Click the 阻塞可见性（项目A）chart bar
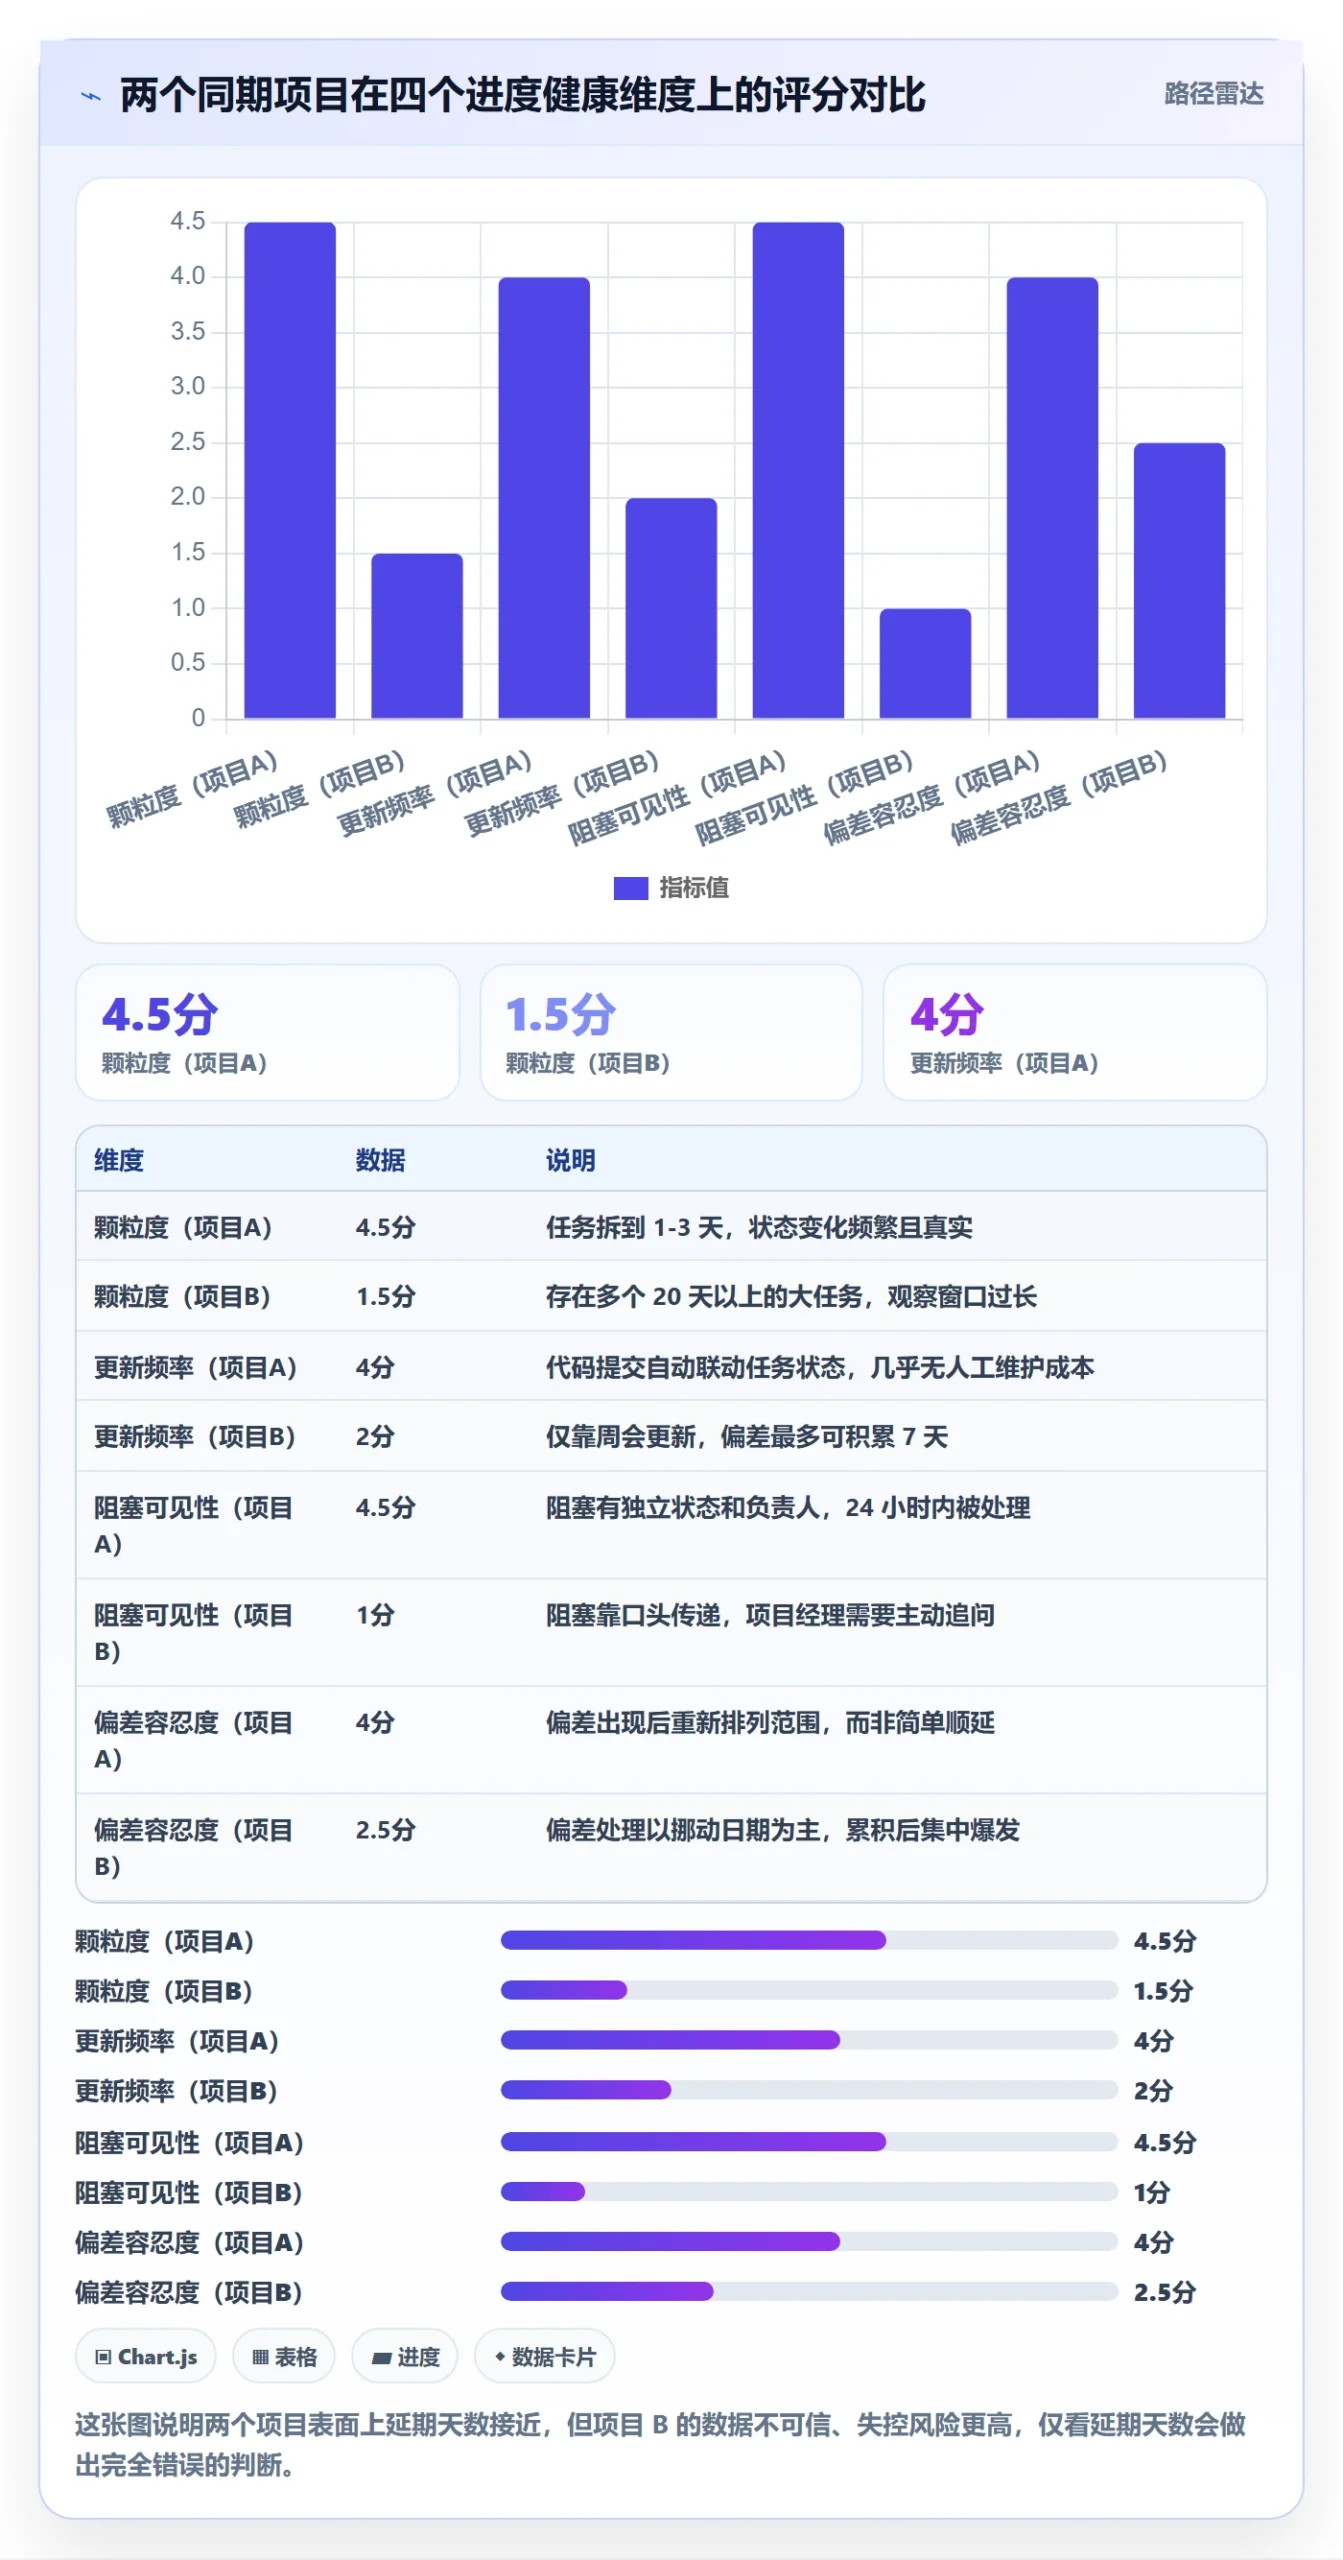1343x2560 pixels. (798, 470)
